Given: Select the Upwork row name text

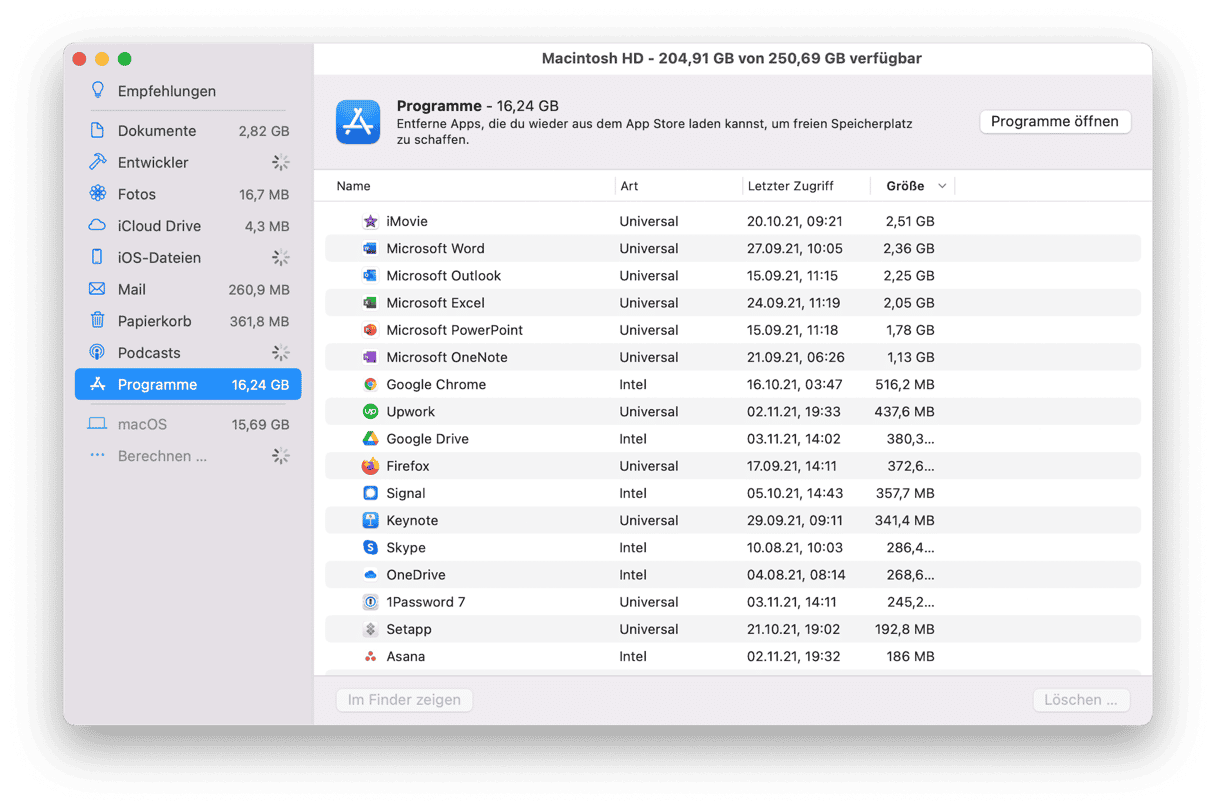Looking at the screenshot, I should click(x=410, y=411).
